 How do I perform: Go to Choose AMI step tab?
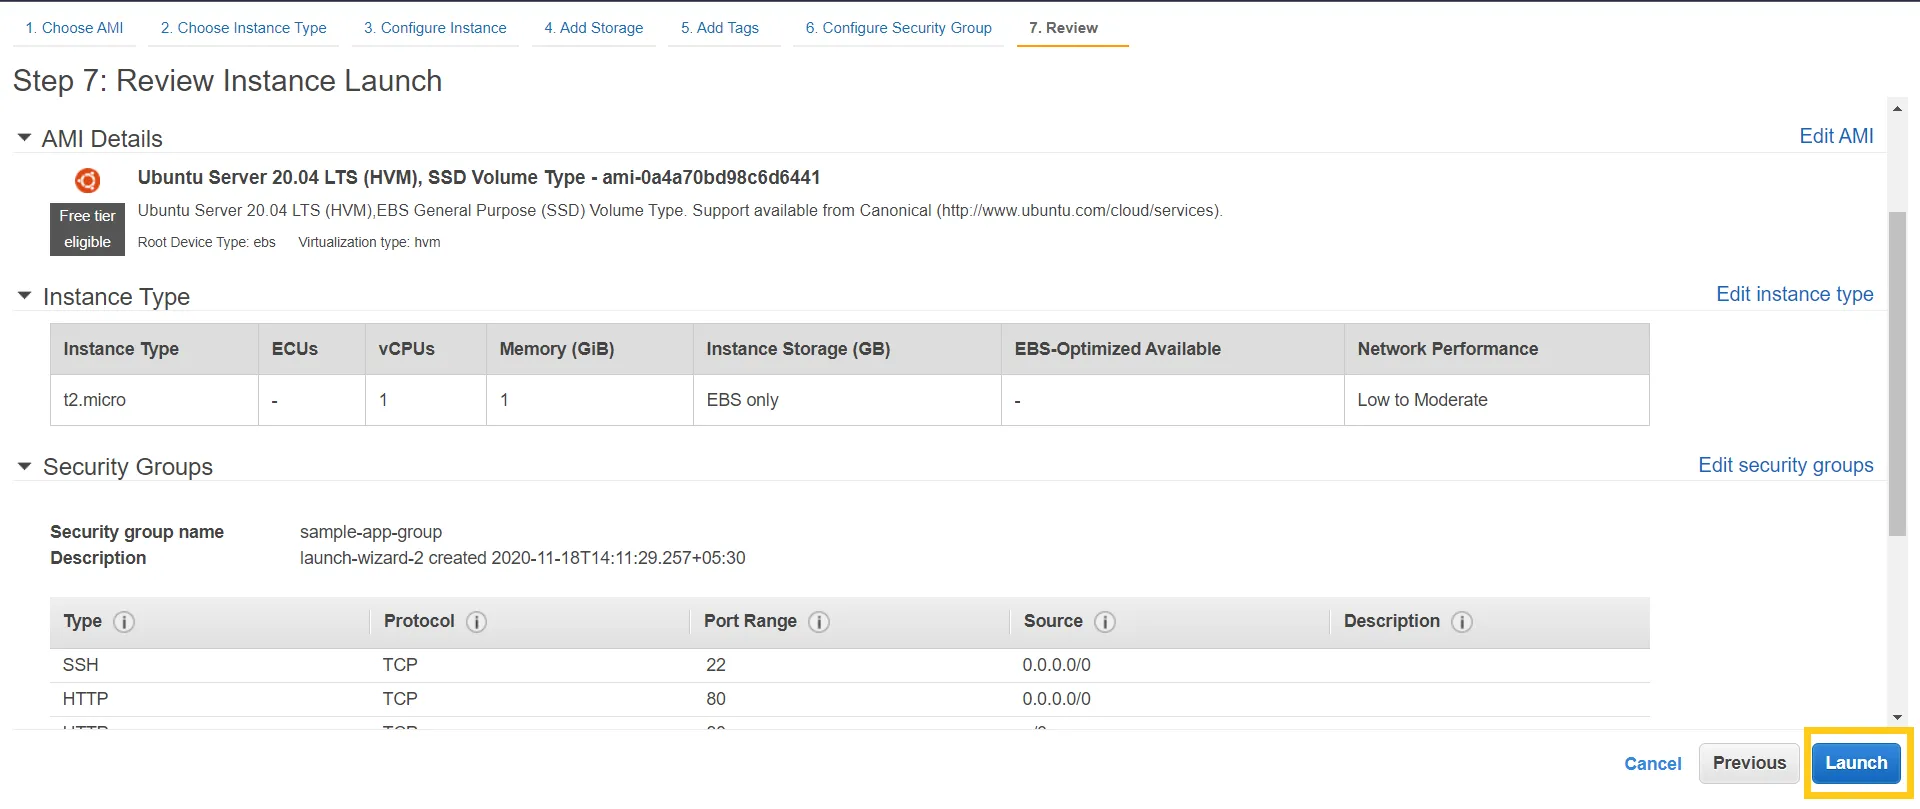click(74, 28)
